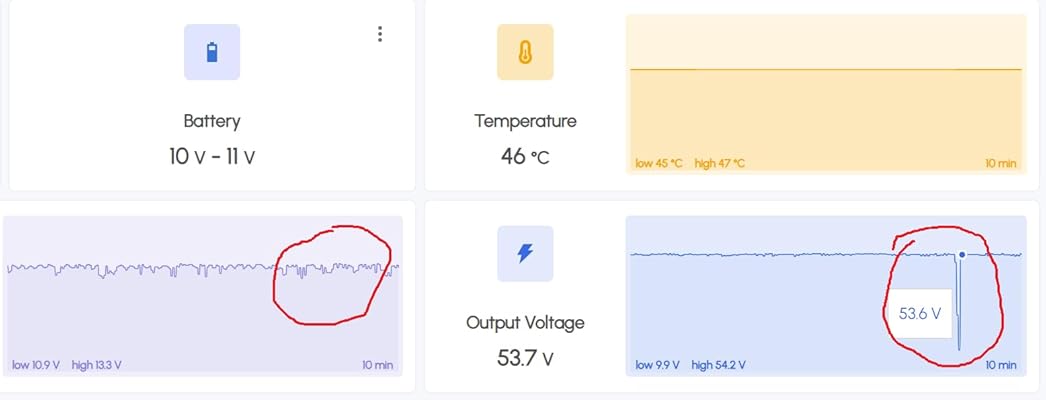Click the 53.7 V output voltage value

[x=525, y=356]
